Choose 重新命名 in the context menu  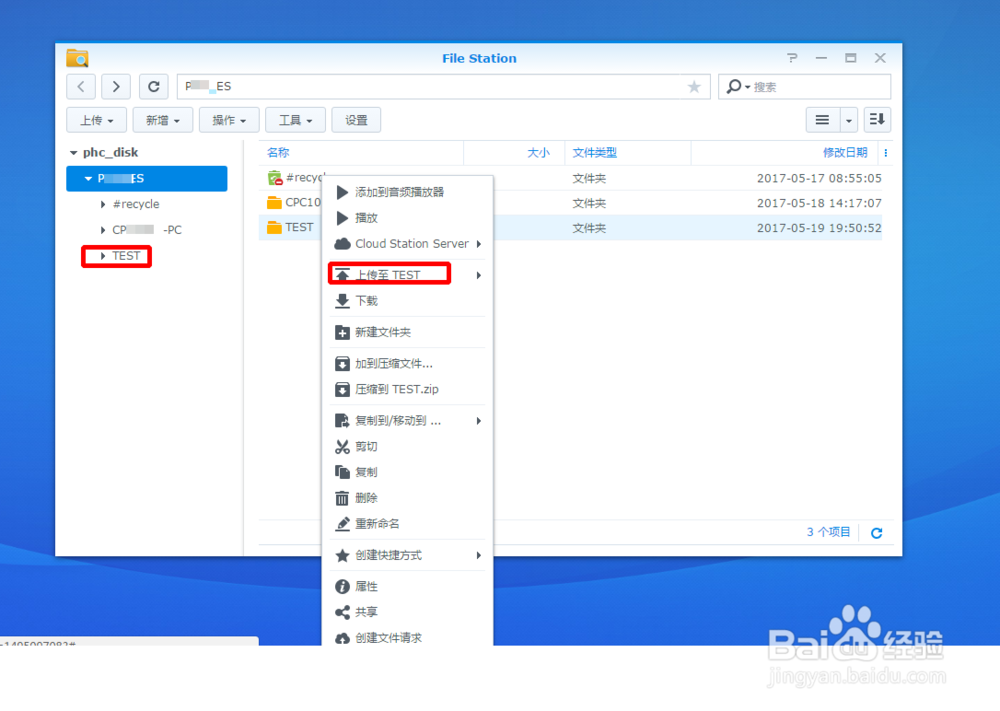pyautogui.click(x=407, y=524)
